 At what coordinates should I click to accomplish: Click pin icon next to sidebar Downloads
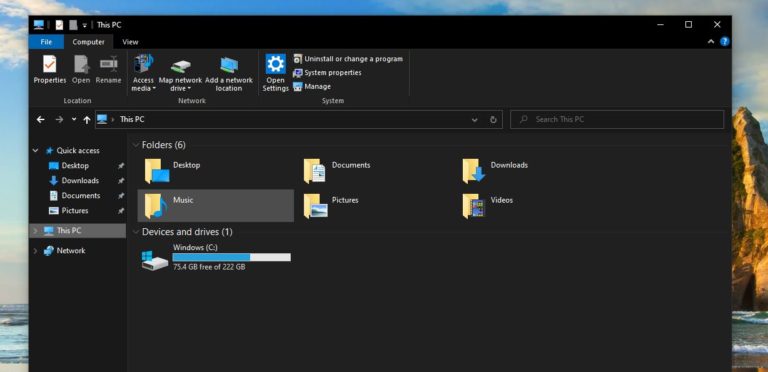[120, 181]
